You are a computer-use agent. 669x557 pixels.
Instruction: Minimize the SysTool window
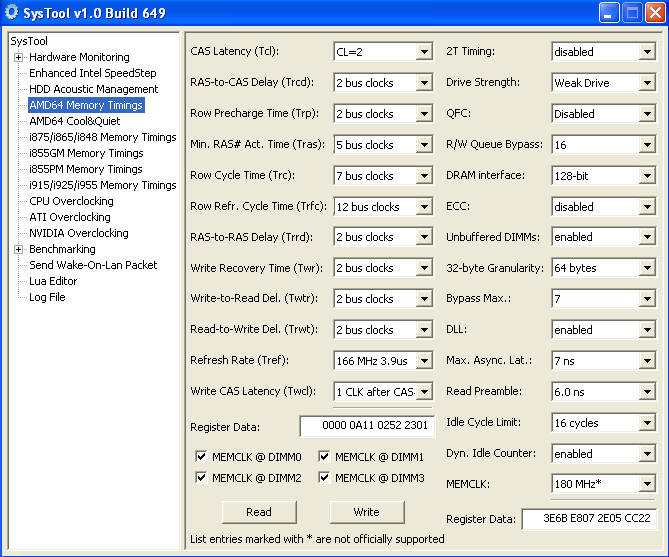609,12
